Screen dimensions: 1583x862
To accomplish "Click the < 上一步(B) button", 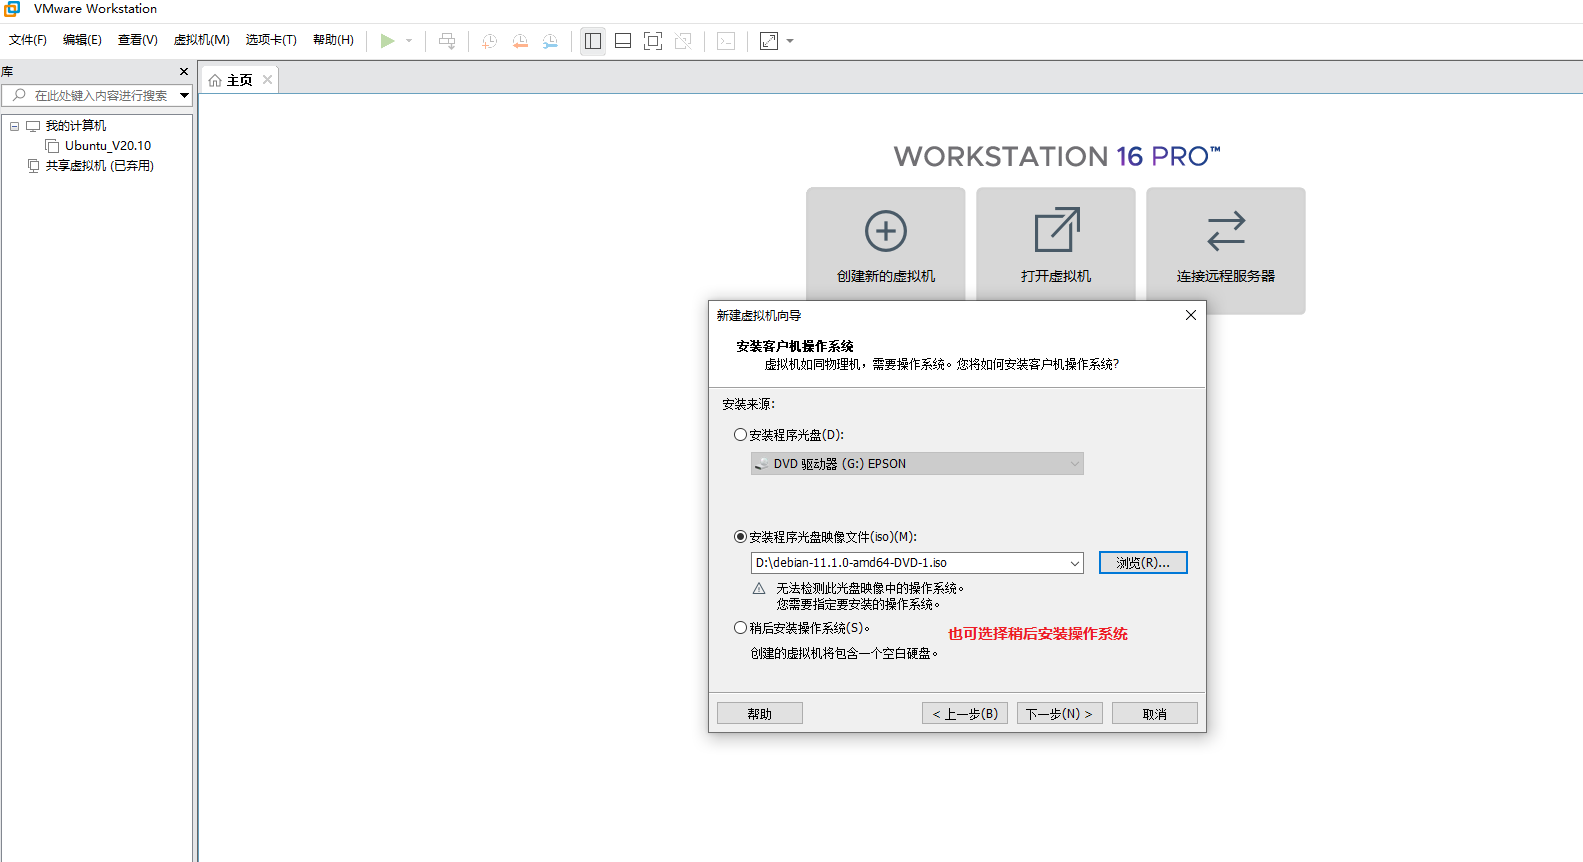I will click(x=965, y=714).
